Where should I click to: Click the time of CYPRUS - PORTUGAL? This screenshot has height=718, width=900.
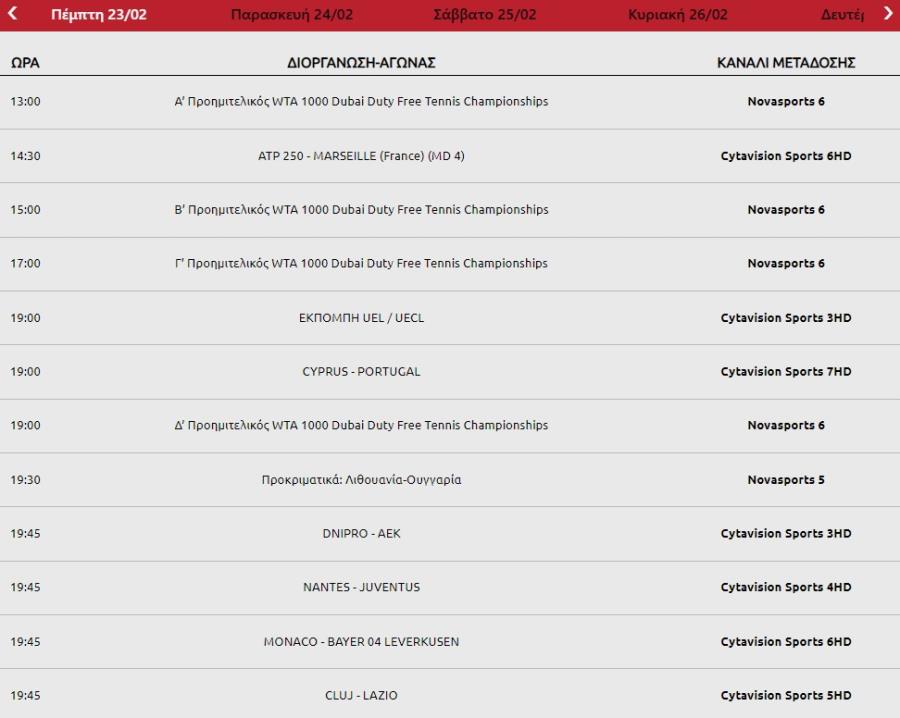click(x=25, y=372)
